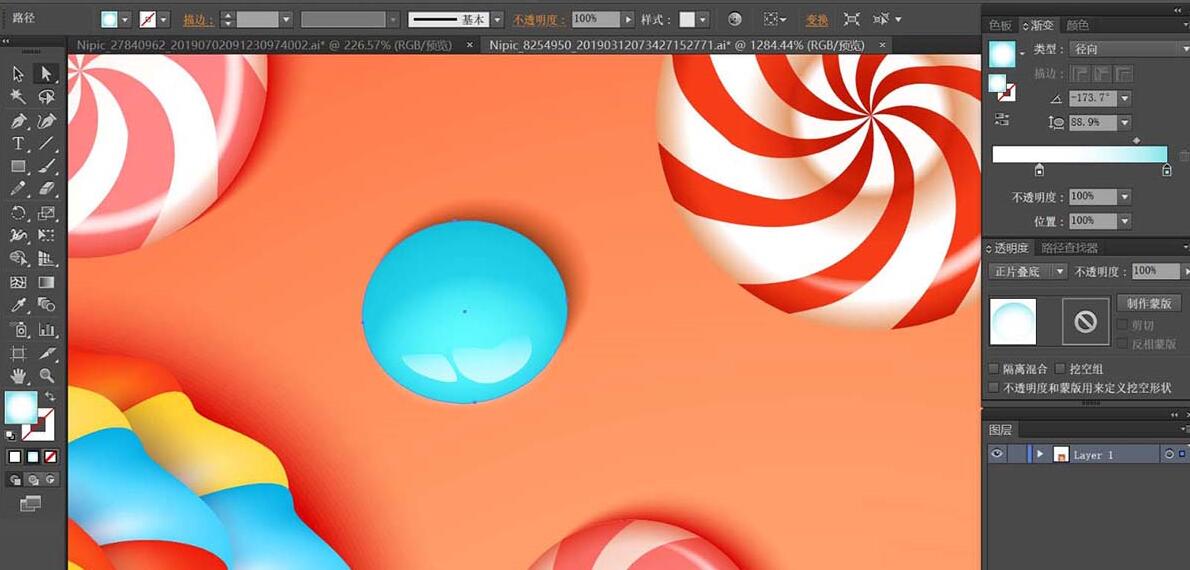Open aspect ratio 88.9% dropdown arrow
The height and width of the screenshot is (570, 1190).
[x=1125, y=122]
